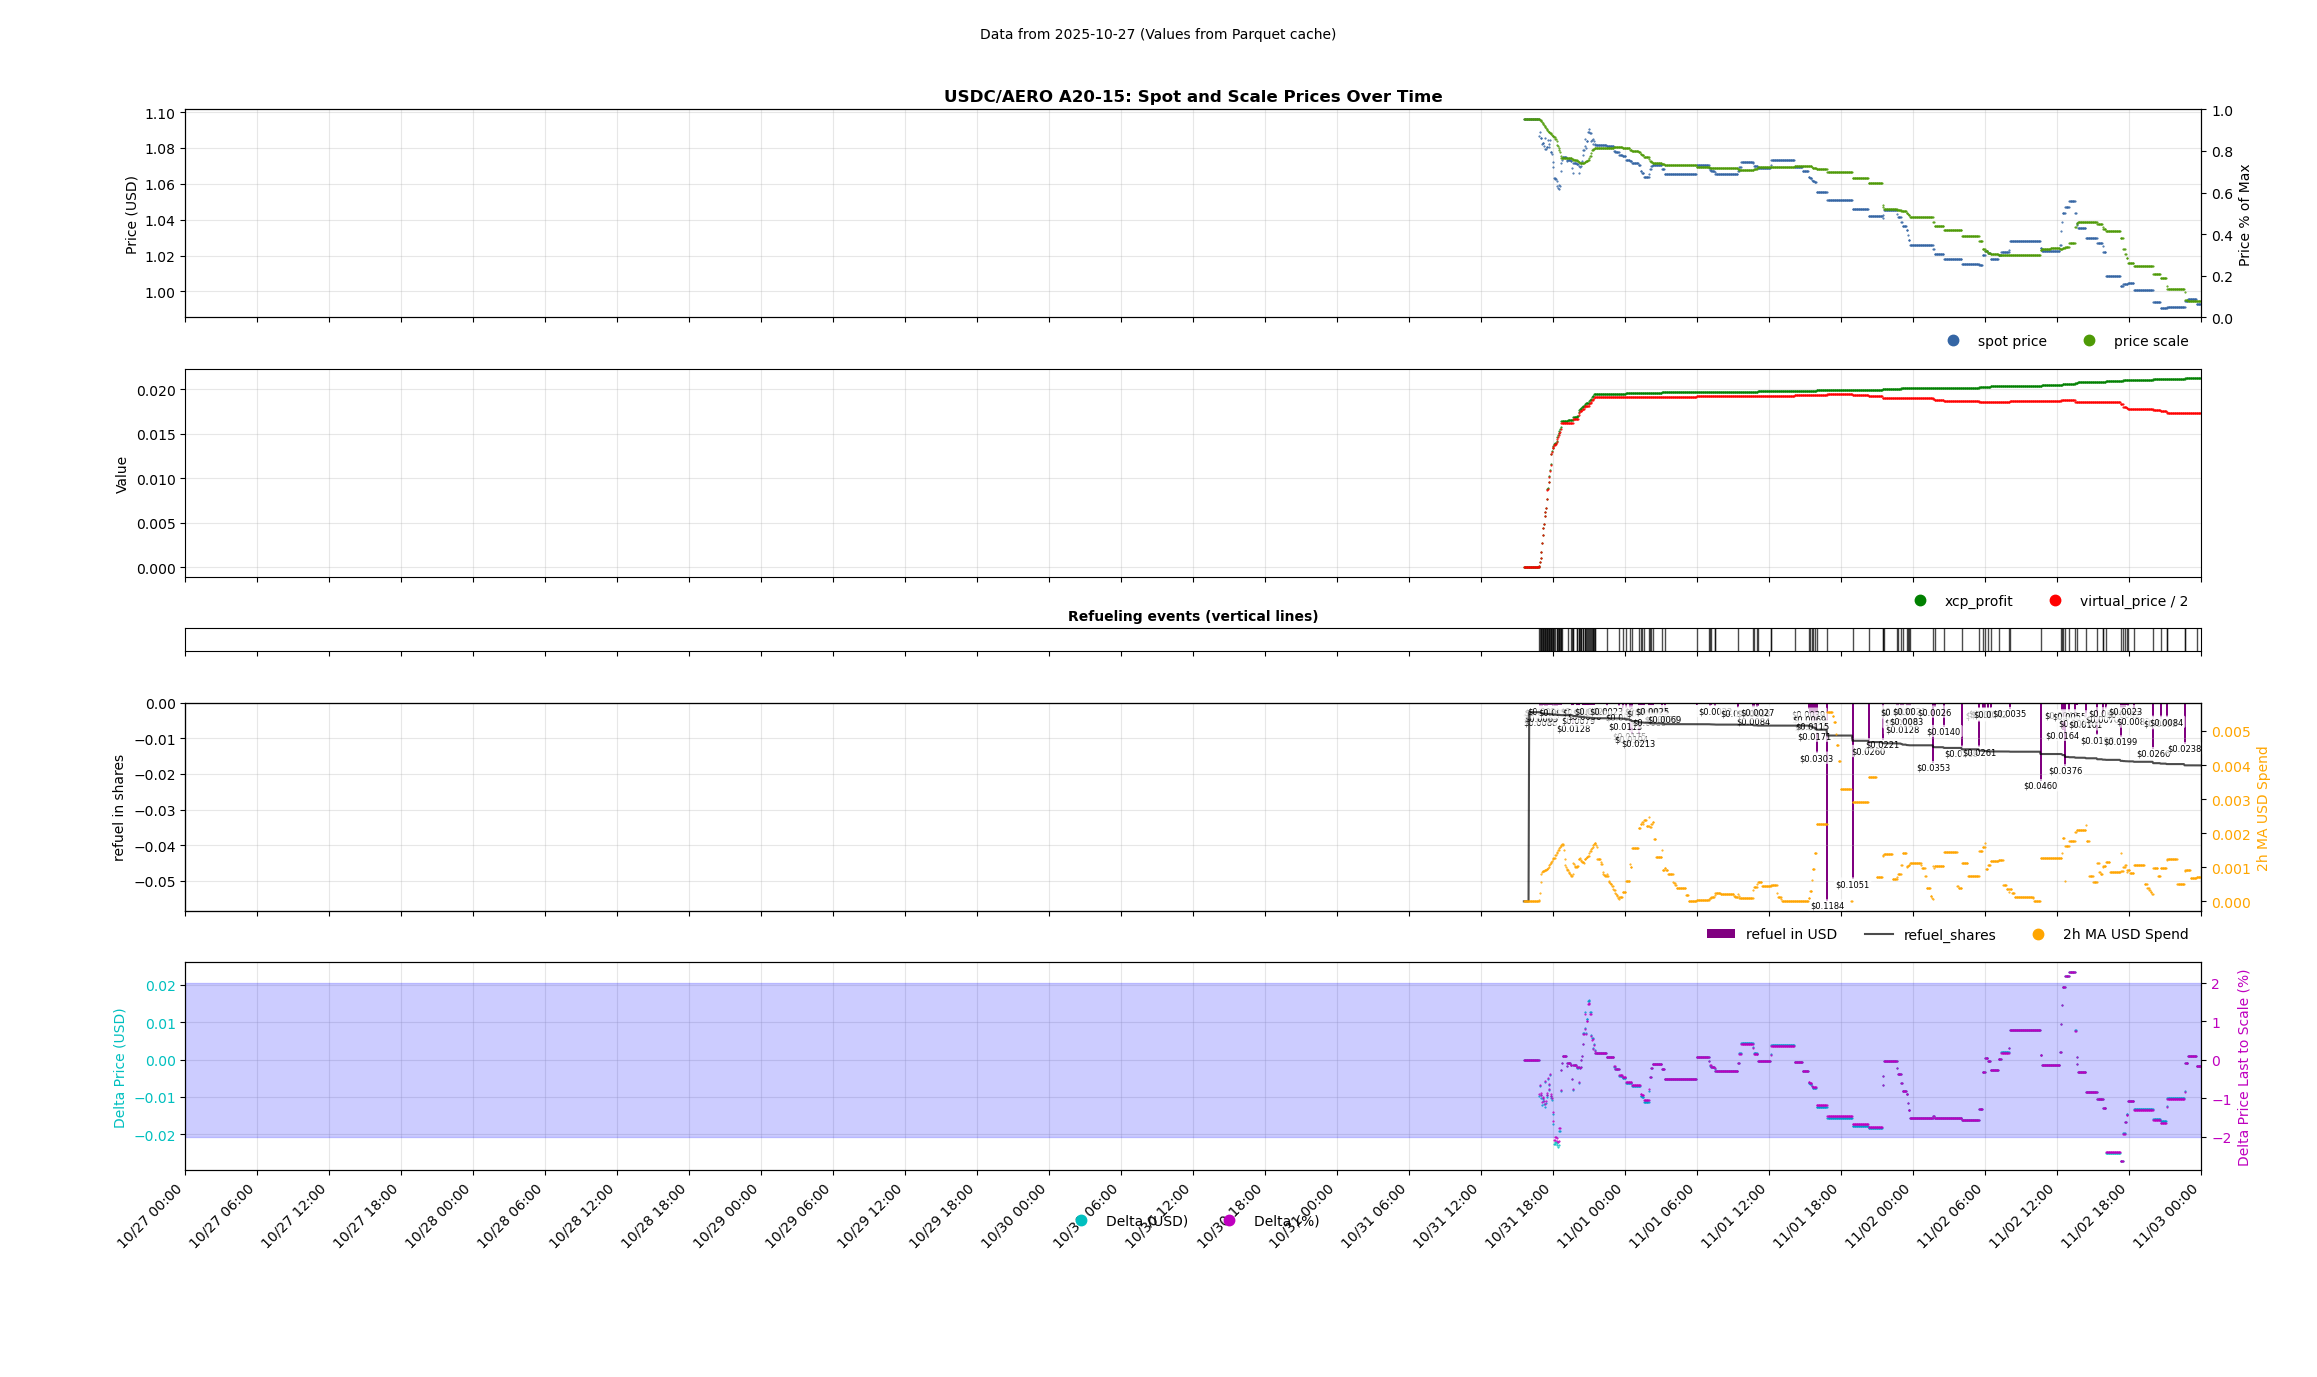This screenshot has height=1377, width=2317.
Task: Click the green price scale legend marker
Action: (2089, 341)
